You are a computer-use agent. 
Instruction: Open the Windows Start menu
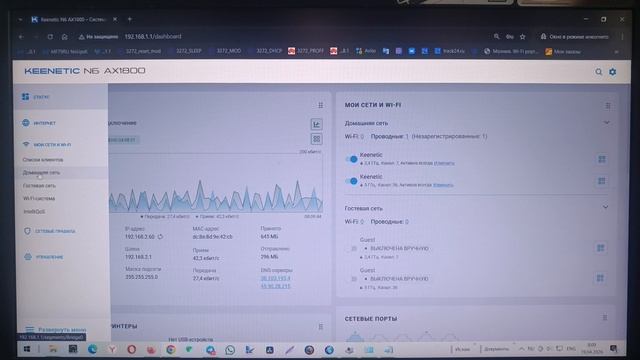(27, 349)
